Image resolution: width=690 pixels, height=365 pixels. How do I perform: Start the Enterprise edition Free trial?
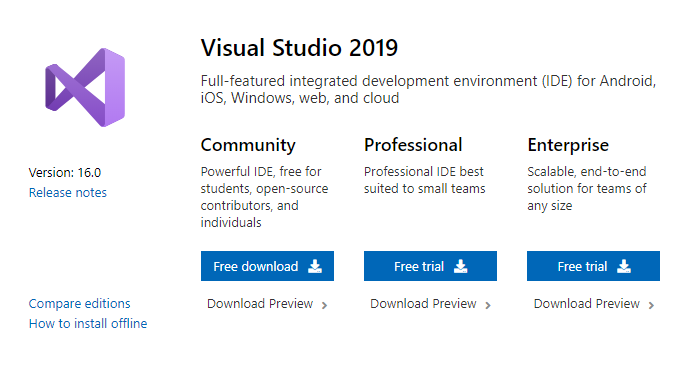593,266
